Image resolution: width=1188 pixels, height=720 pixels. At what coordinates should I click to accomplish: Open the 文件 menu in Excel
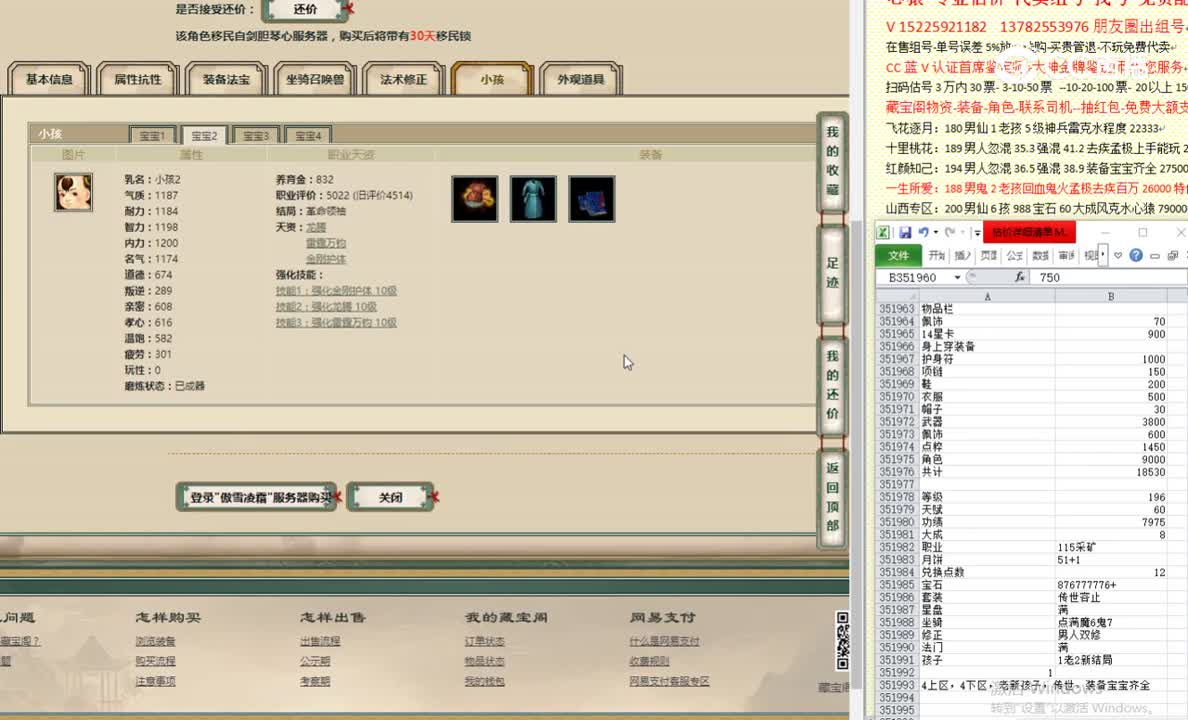pyautogui.click(x=899, y=255)
